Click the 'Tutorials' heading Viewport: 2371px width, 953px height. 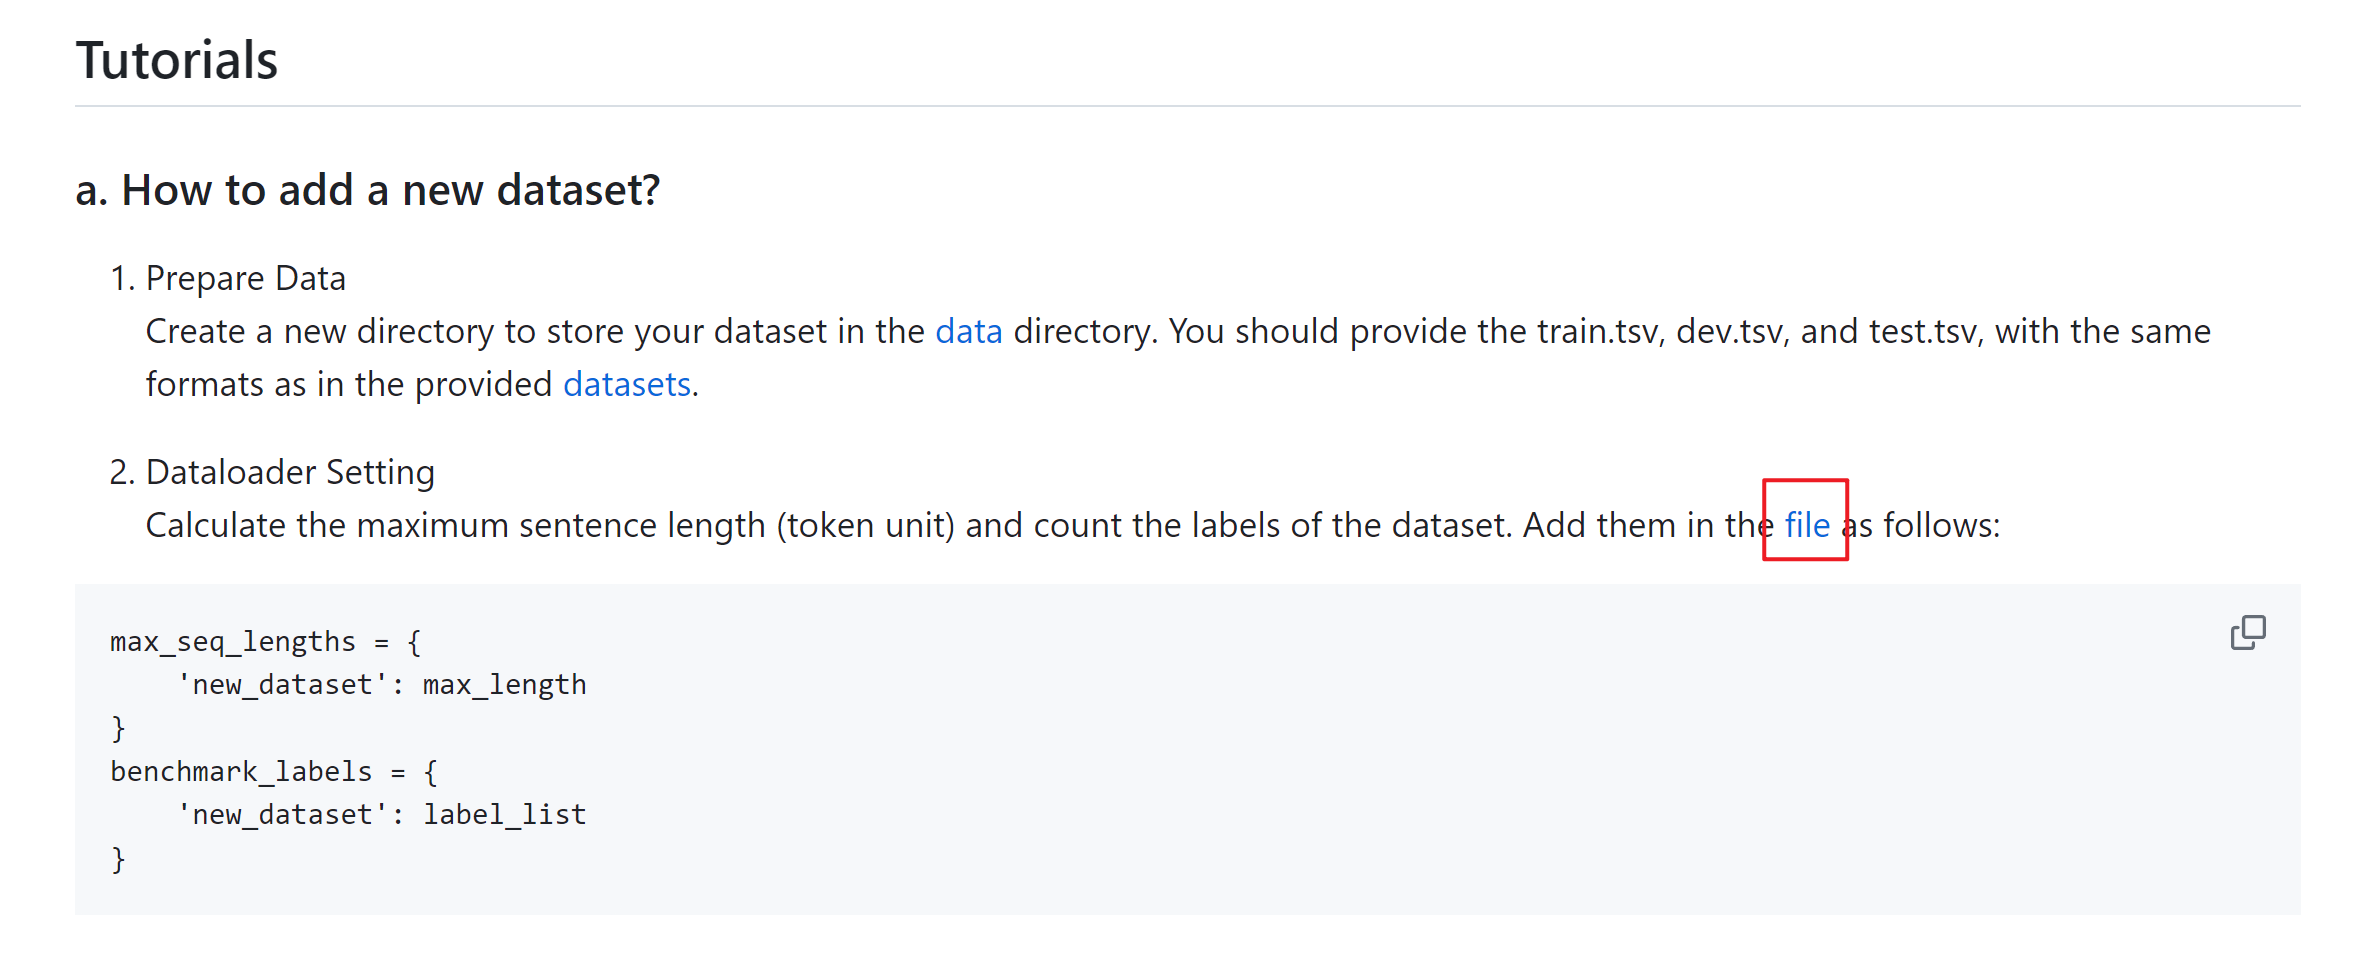[177, 60]
